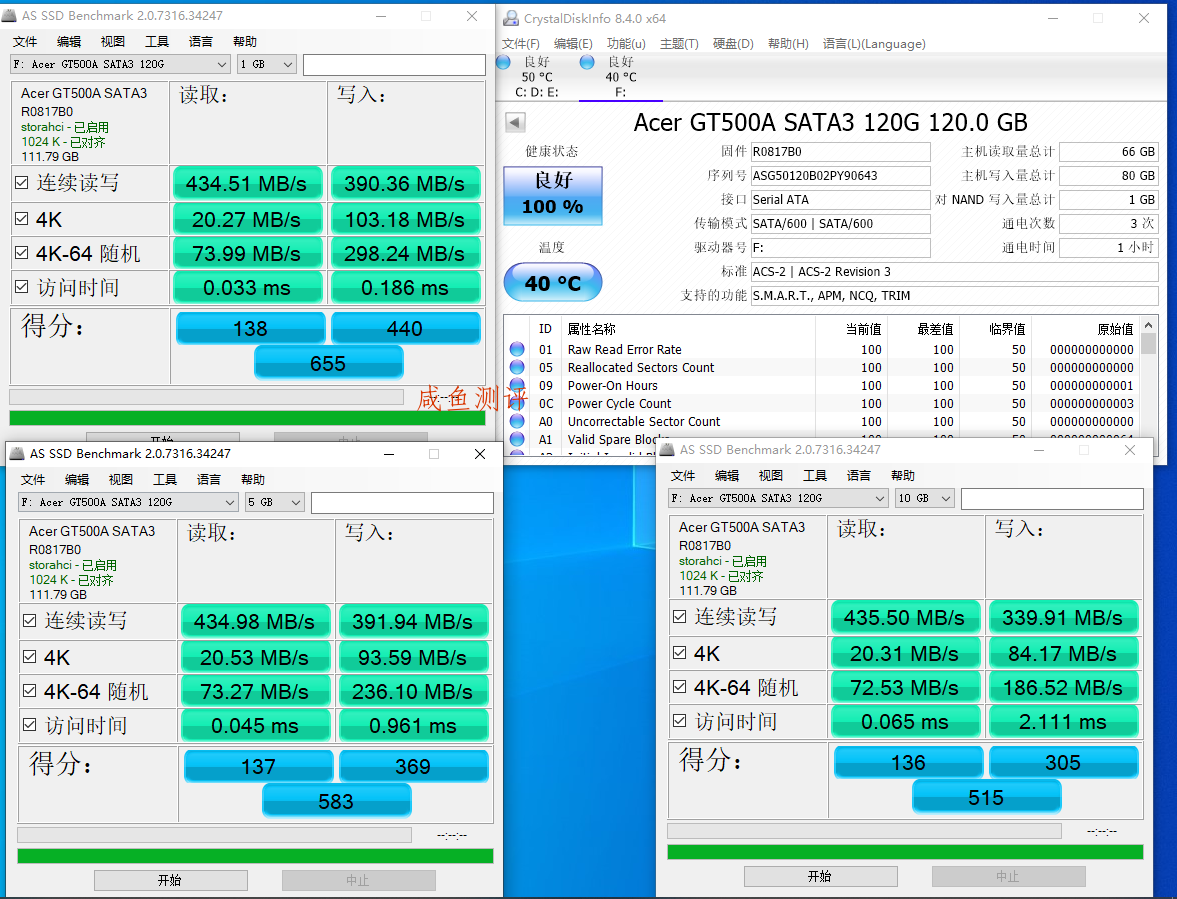Select the F: disk status orb
This screenshot has width=1177, height=899.
click(587, 62)
